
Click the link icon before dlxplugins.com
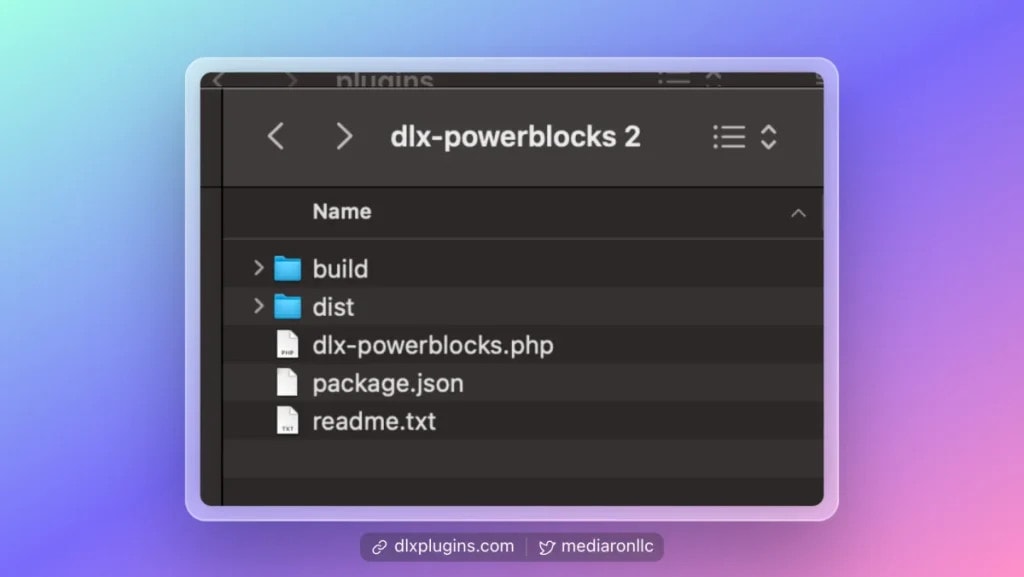[x=378, y=547]
